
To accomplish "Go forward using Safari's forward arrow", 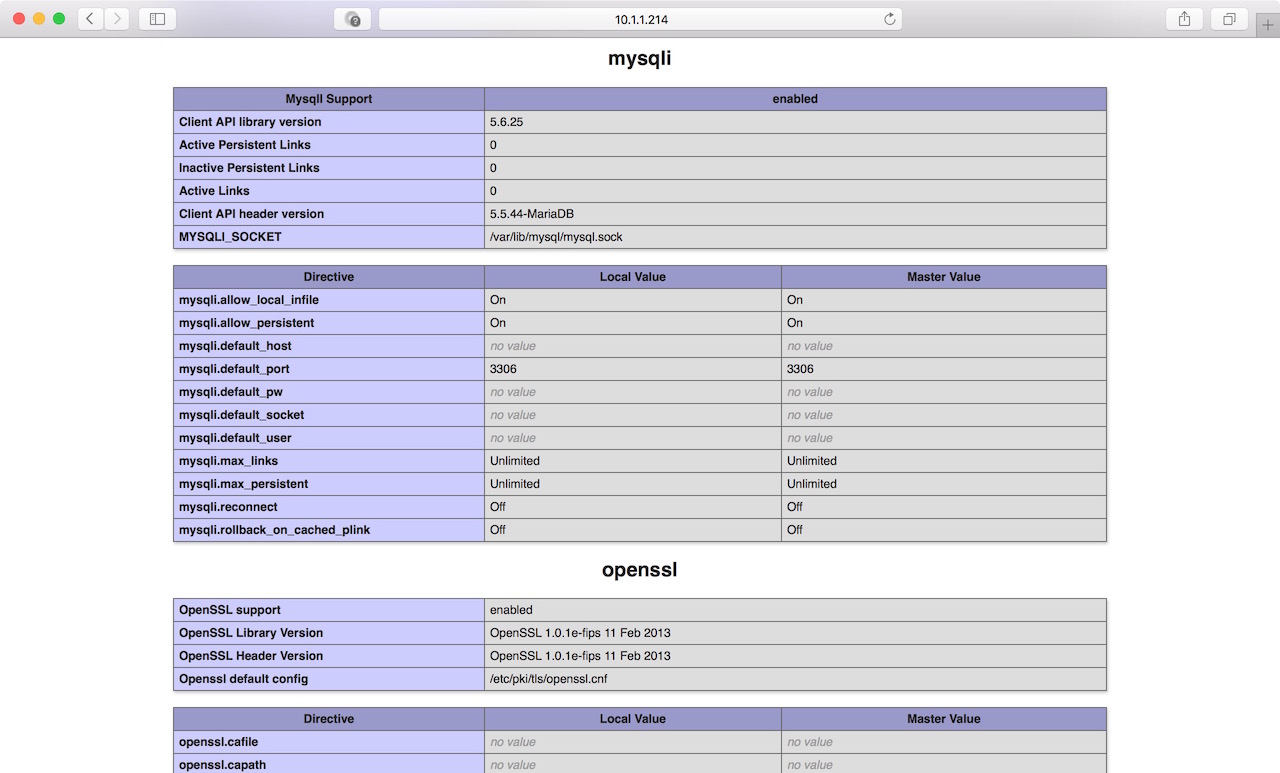I will click(116, 19).
